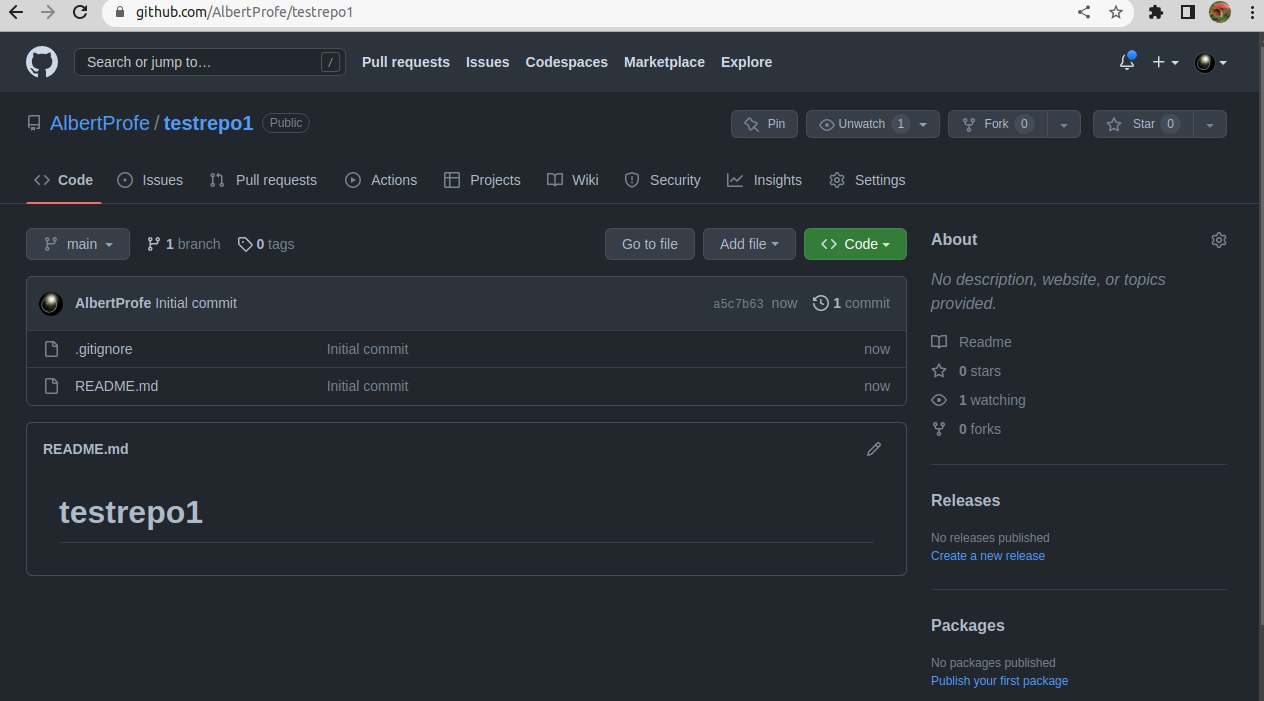Screen dimensions: 1264x701
Task: Open the README.md file in file list
Action: click(116, 386)
